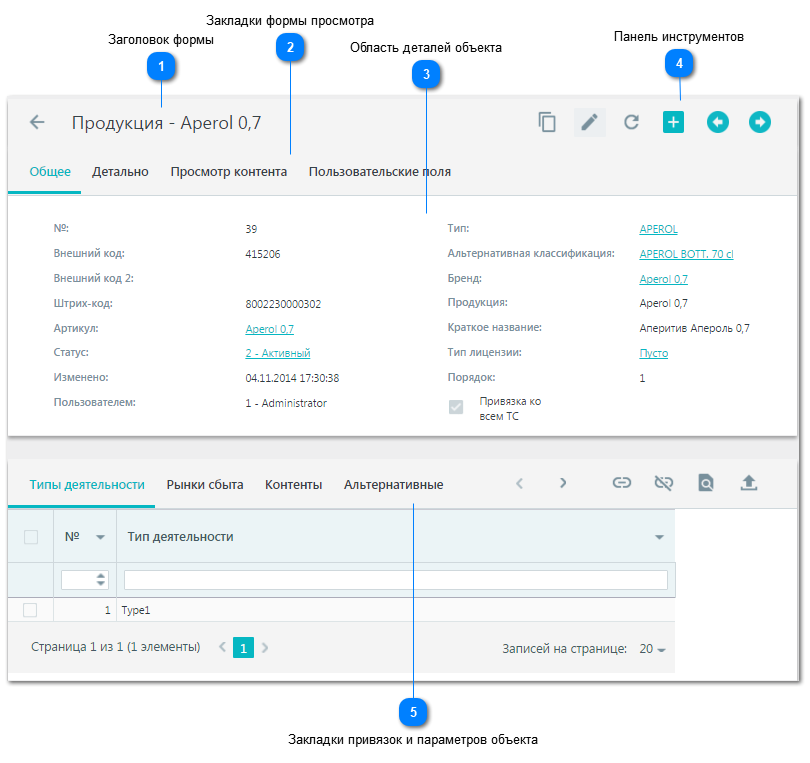Go to next page in the pager

tap(265, 647)
